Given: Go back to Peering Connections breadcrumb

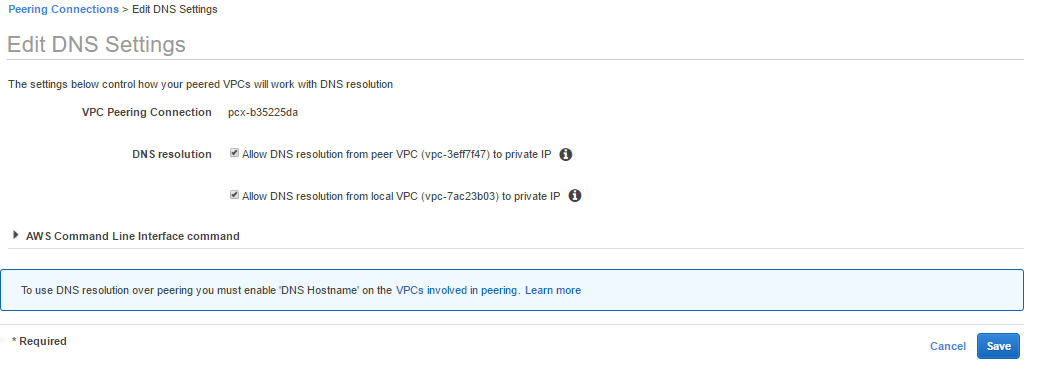Looking at the screenshot, I should (64, 9).
